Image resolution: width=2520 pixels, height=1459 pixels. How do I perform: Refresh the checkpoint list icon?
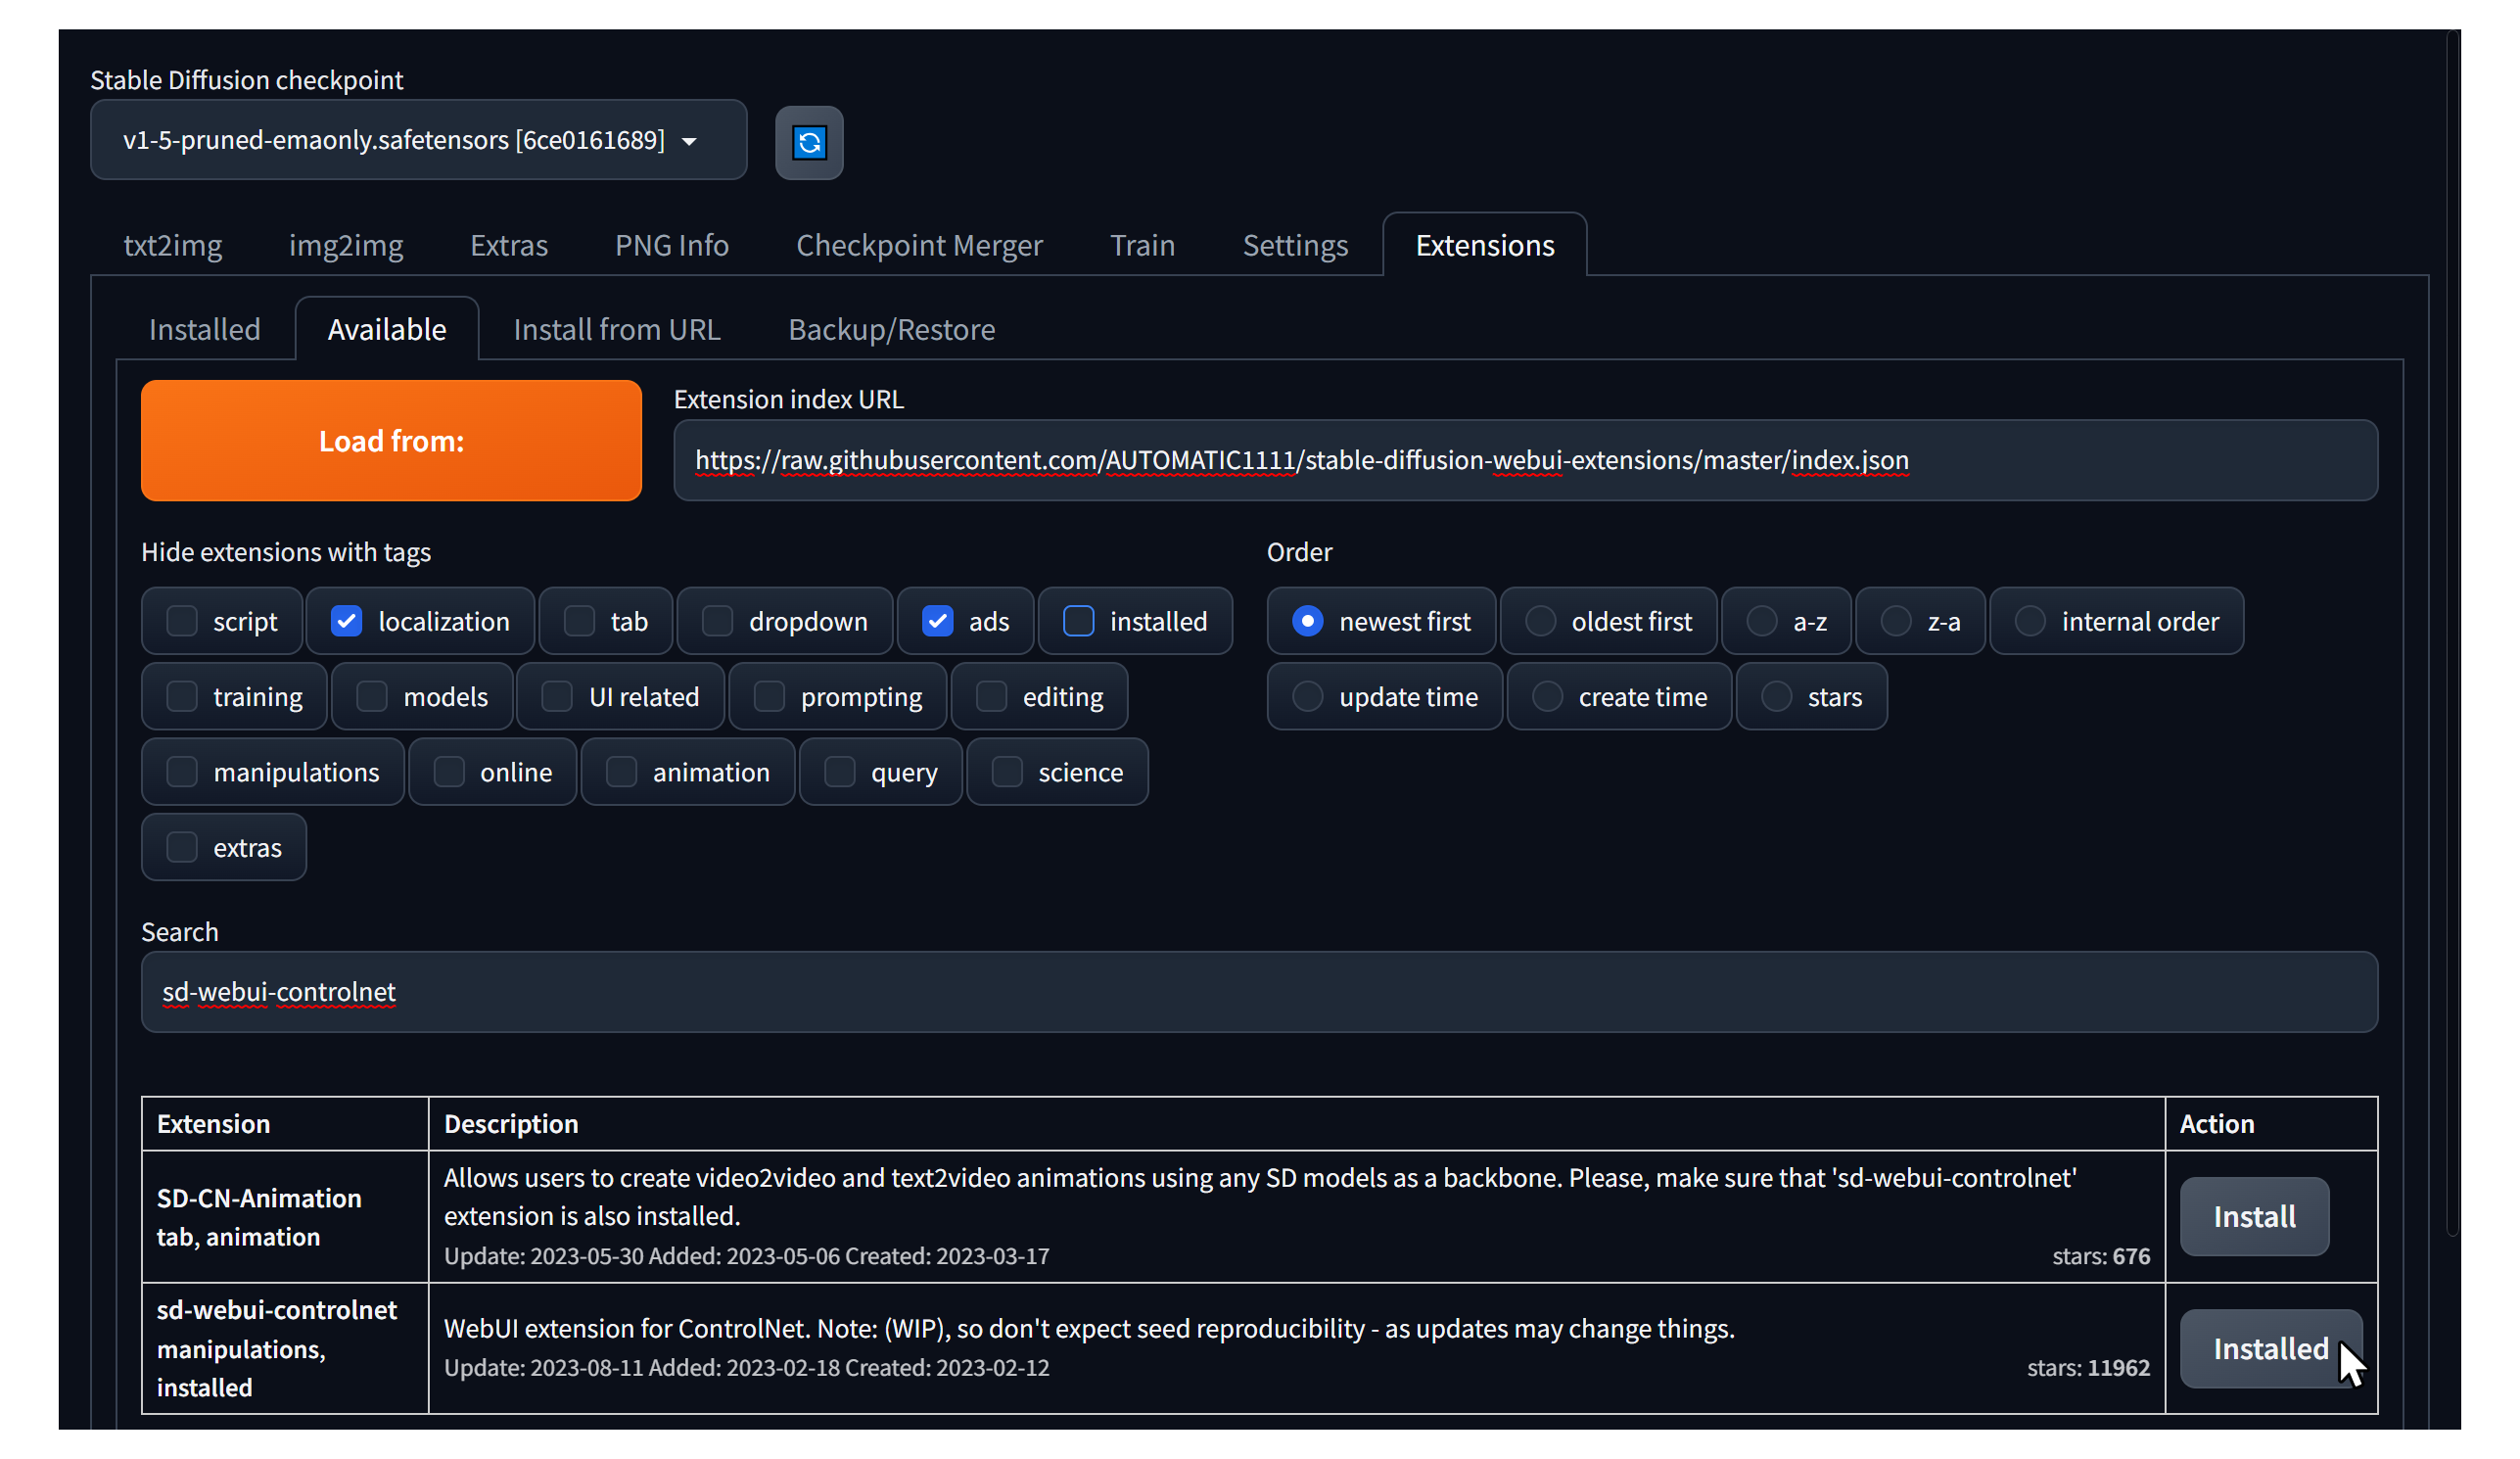point(809,142)
